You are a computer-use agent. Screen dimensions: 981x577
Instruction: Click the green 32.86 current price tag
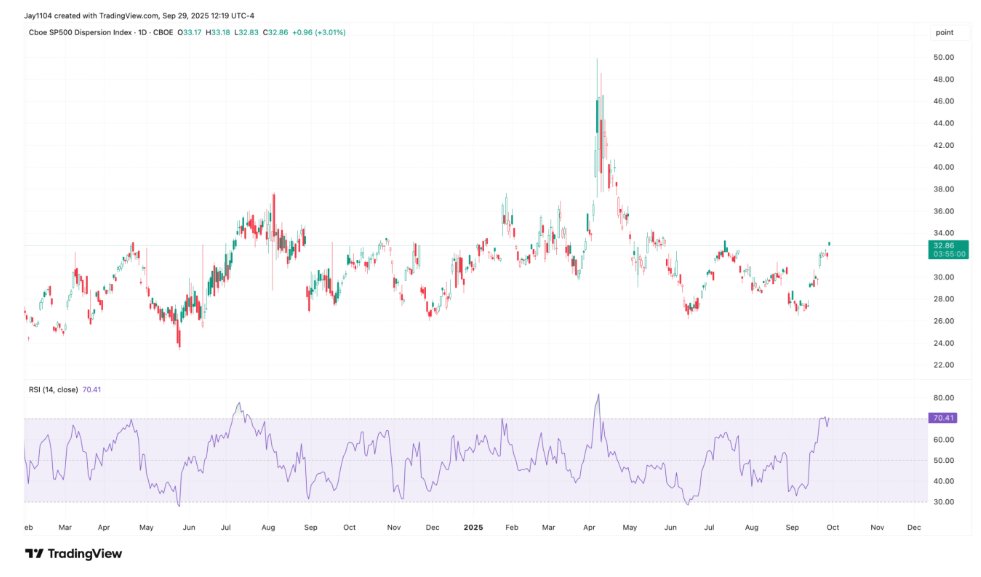943,244
